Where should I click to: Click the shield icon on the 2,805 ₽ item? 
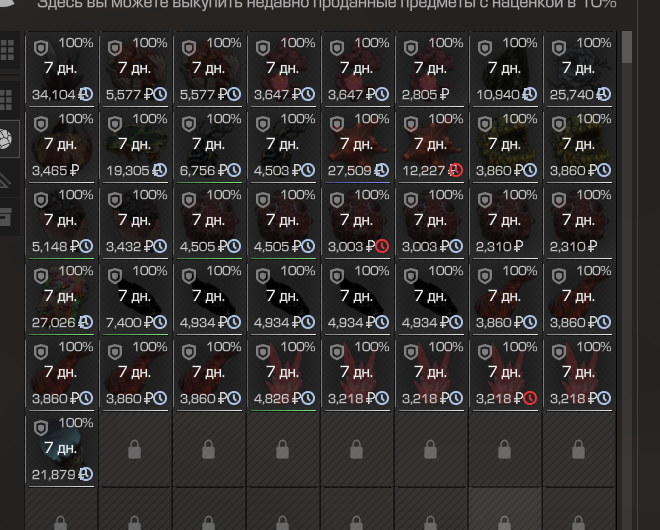click(410, 48)
